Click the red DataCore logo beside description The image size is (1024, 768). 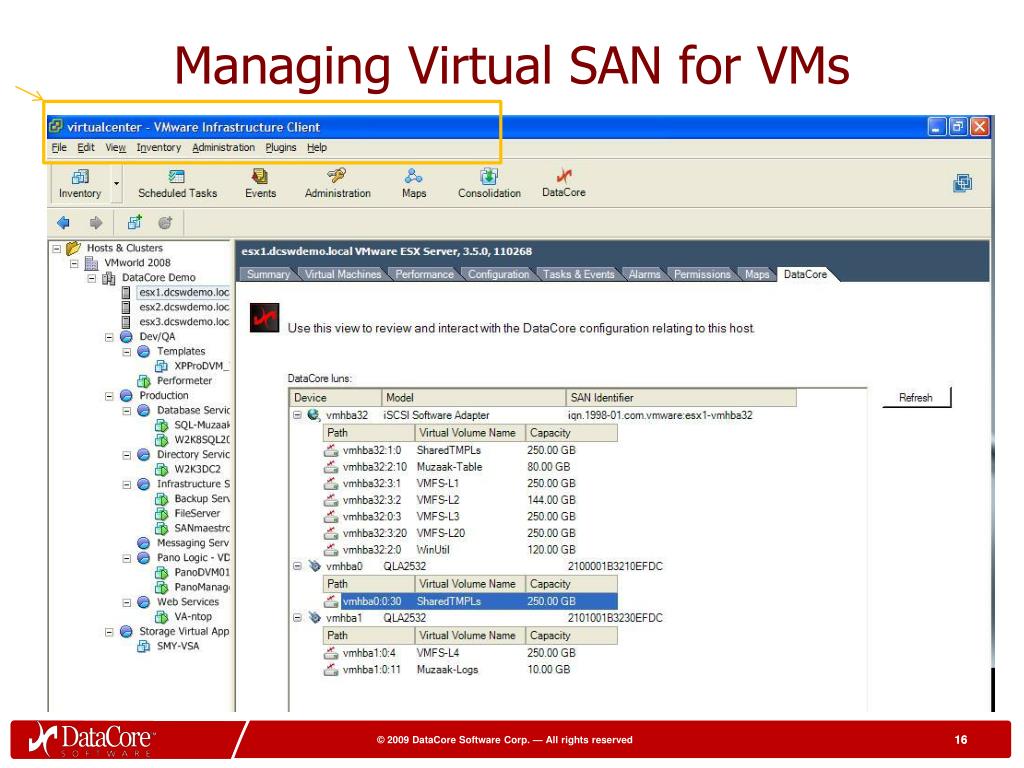coord(264,318)
